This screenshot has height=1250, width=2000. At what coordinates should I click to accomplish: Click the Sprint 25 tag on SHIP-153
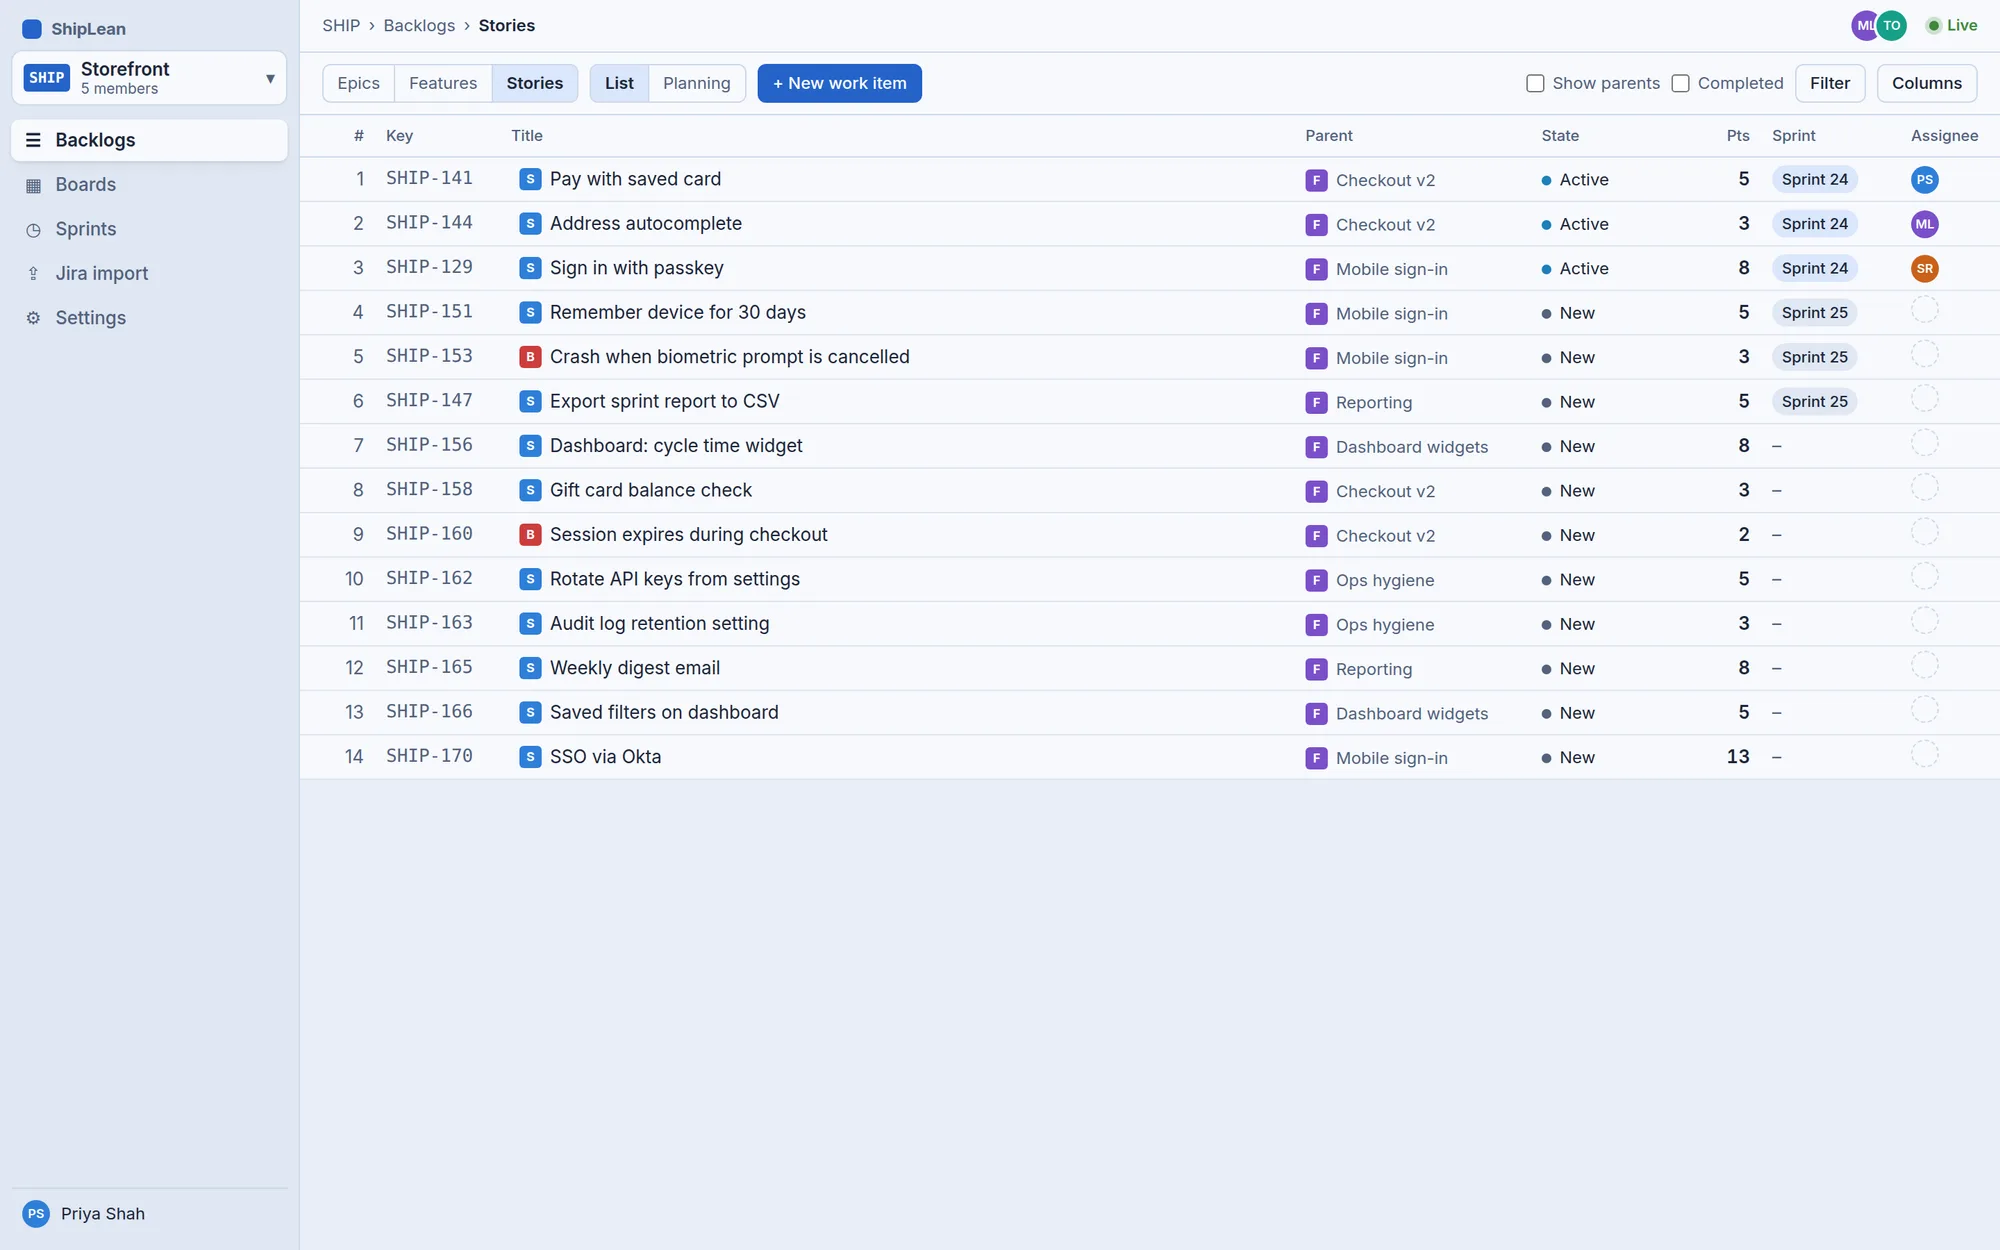[1814, 357]
